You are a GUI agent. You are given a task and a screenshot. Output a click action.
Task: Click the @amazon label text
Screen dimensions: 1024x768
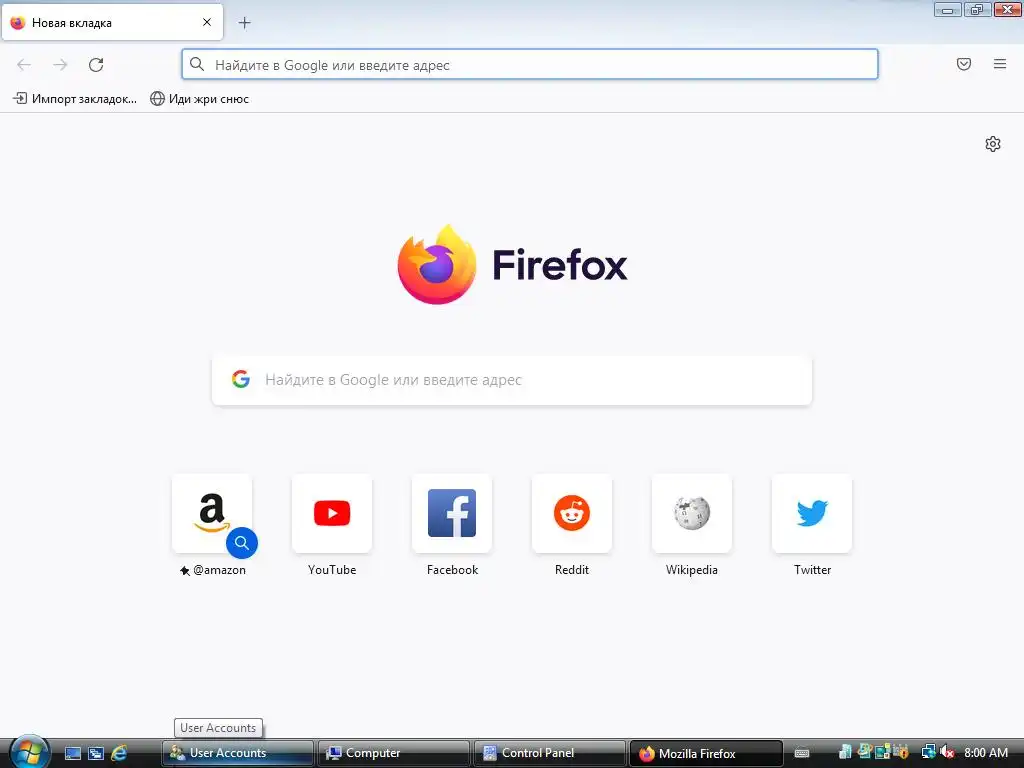coord(219,569)
